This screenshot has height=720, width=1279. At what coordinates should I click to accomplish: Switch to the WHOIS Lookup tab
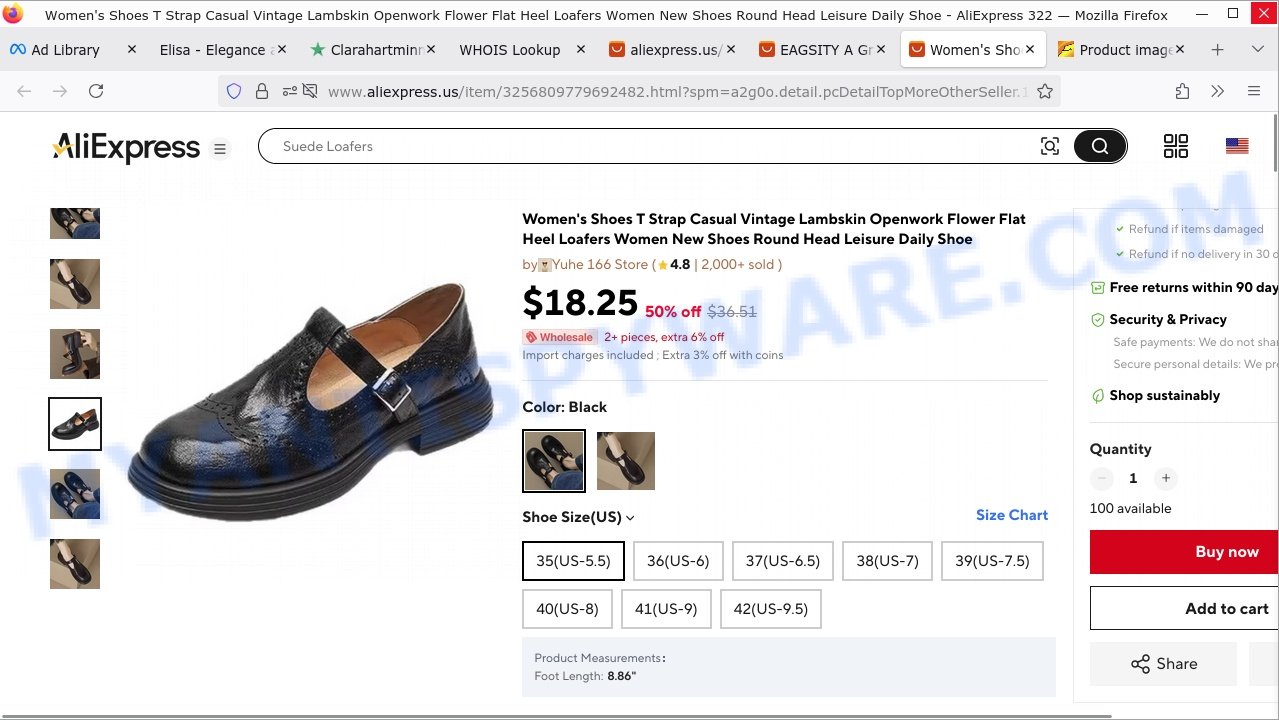pyautogui.click(x=510, y=50)
